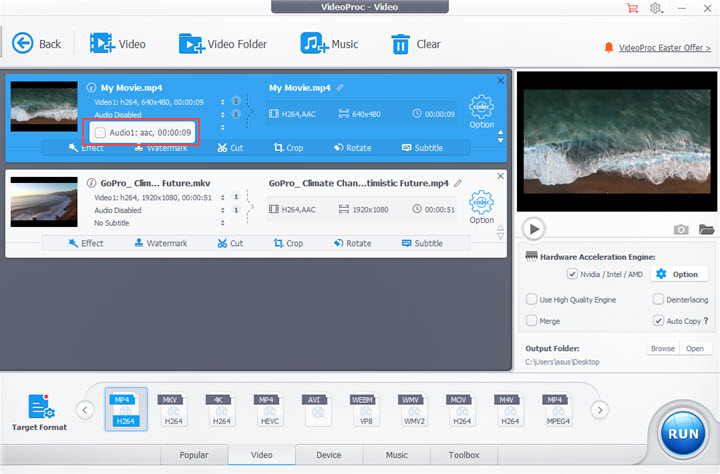Expand Audio Disabled selector for GoPro video

tap(223, 210)
